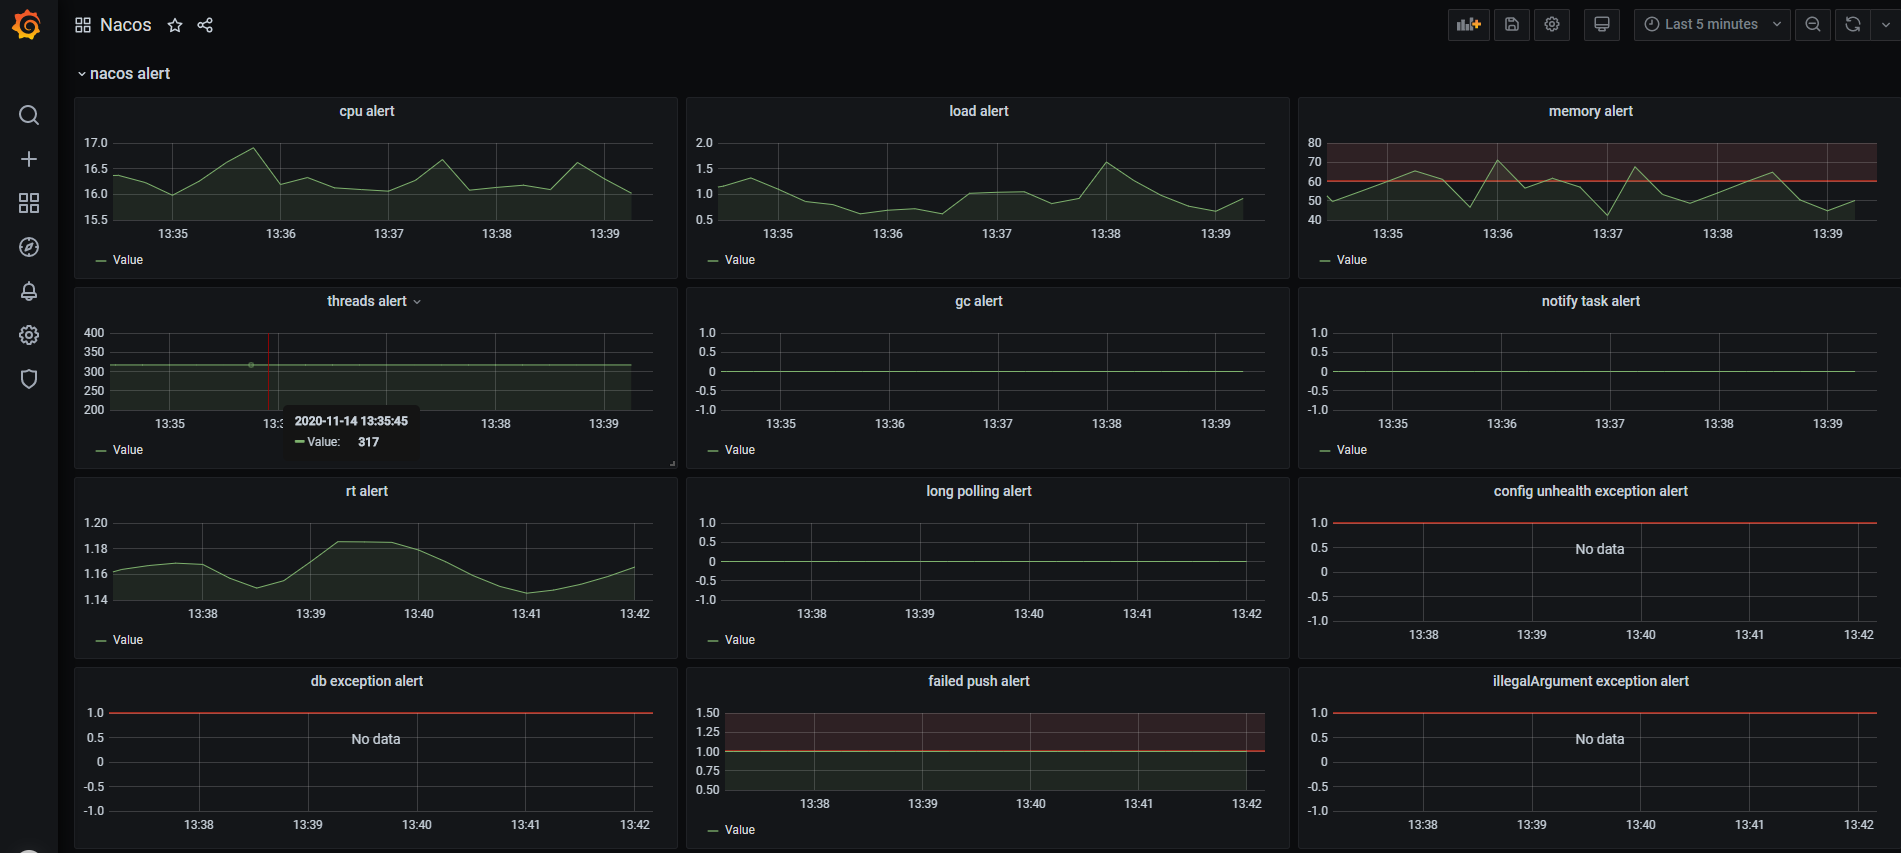1901x853 pixels.
Task: Open notify task alert title menu
Action: (x=1590, y=301)
